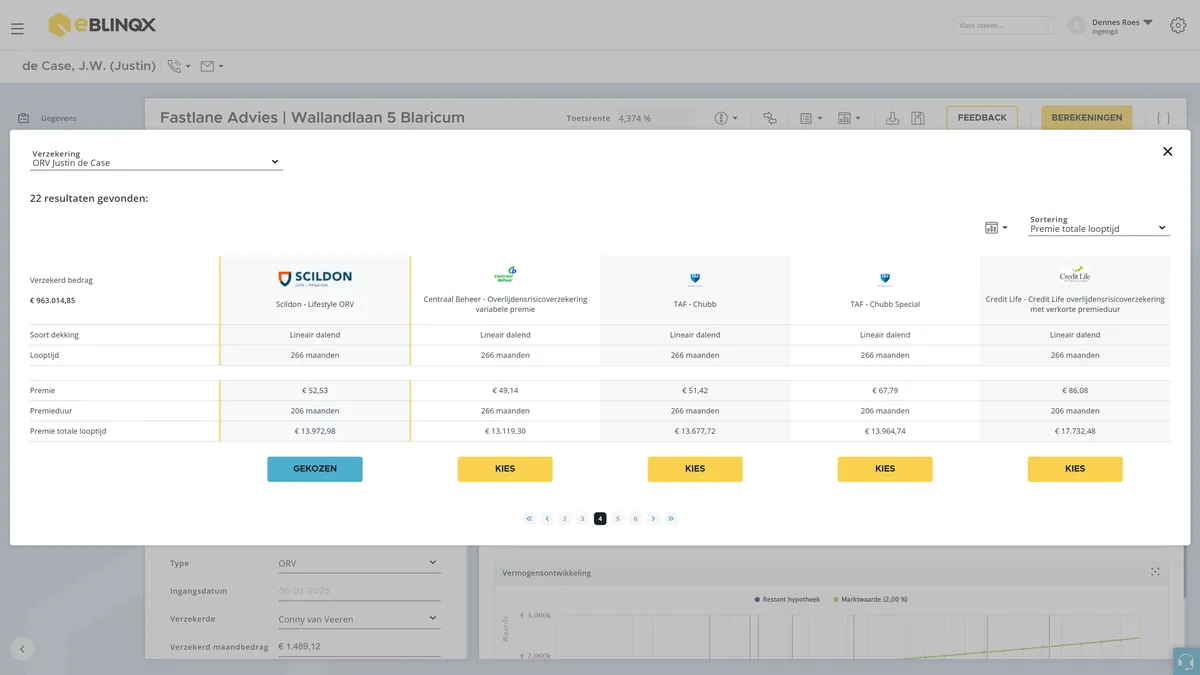Viewport: 1200px width, 675px height.
Task: Click the Berekeningen button
Action: [x=1087, y=118]
